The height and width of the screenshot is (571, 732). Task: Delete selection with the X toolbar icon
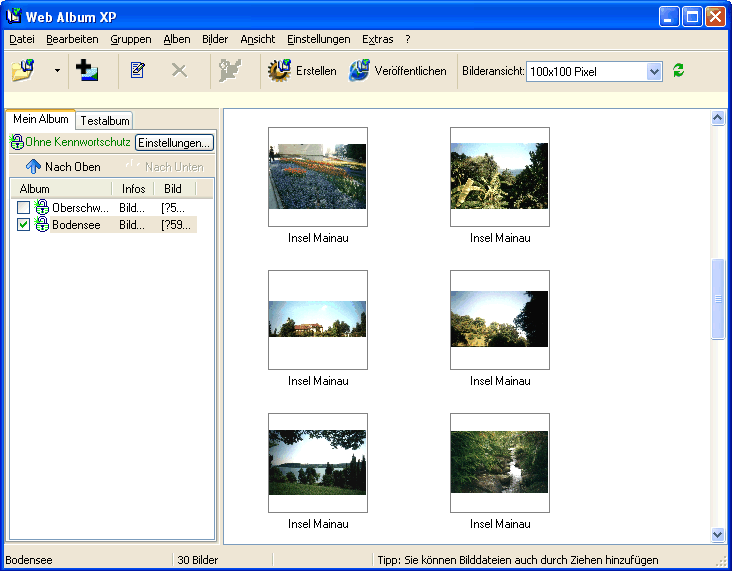point(179,70)
